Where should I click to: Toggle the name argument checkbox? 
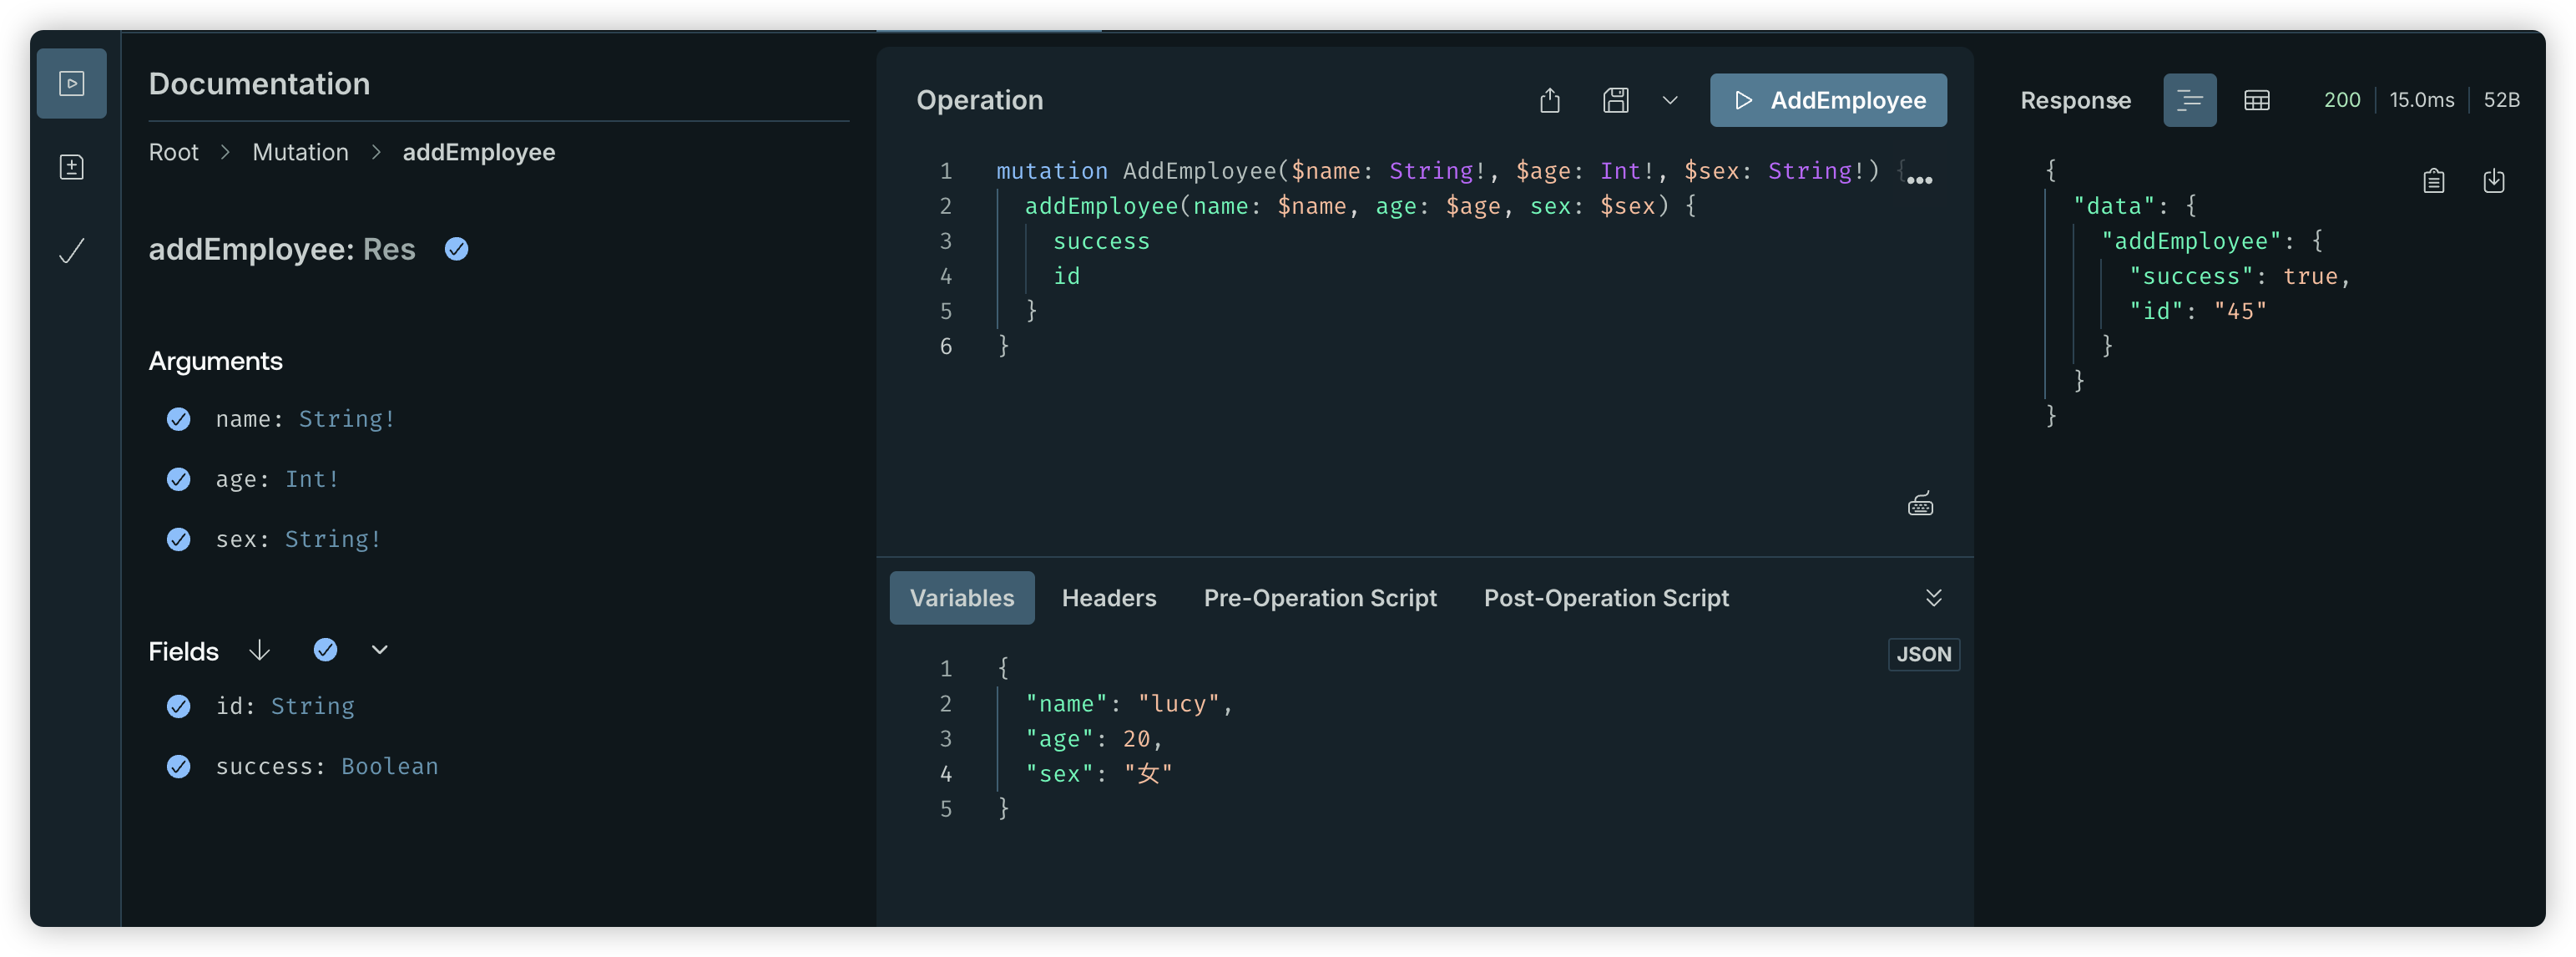pos(179,419)
